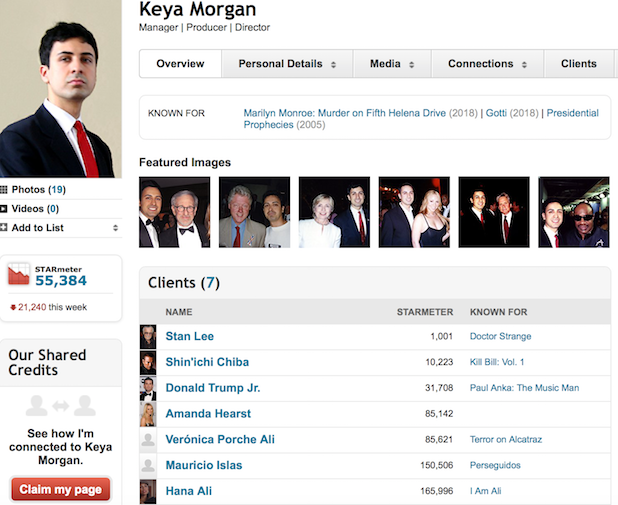The height and width of the screenshot is (505, 618).
Task: Click the Videos play icon in sidebar
Action: 4,209
